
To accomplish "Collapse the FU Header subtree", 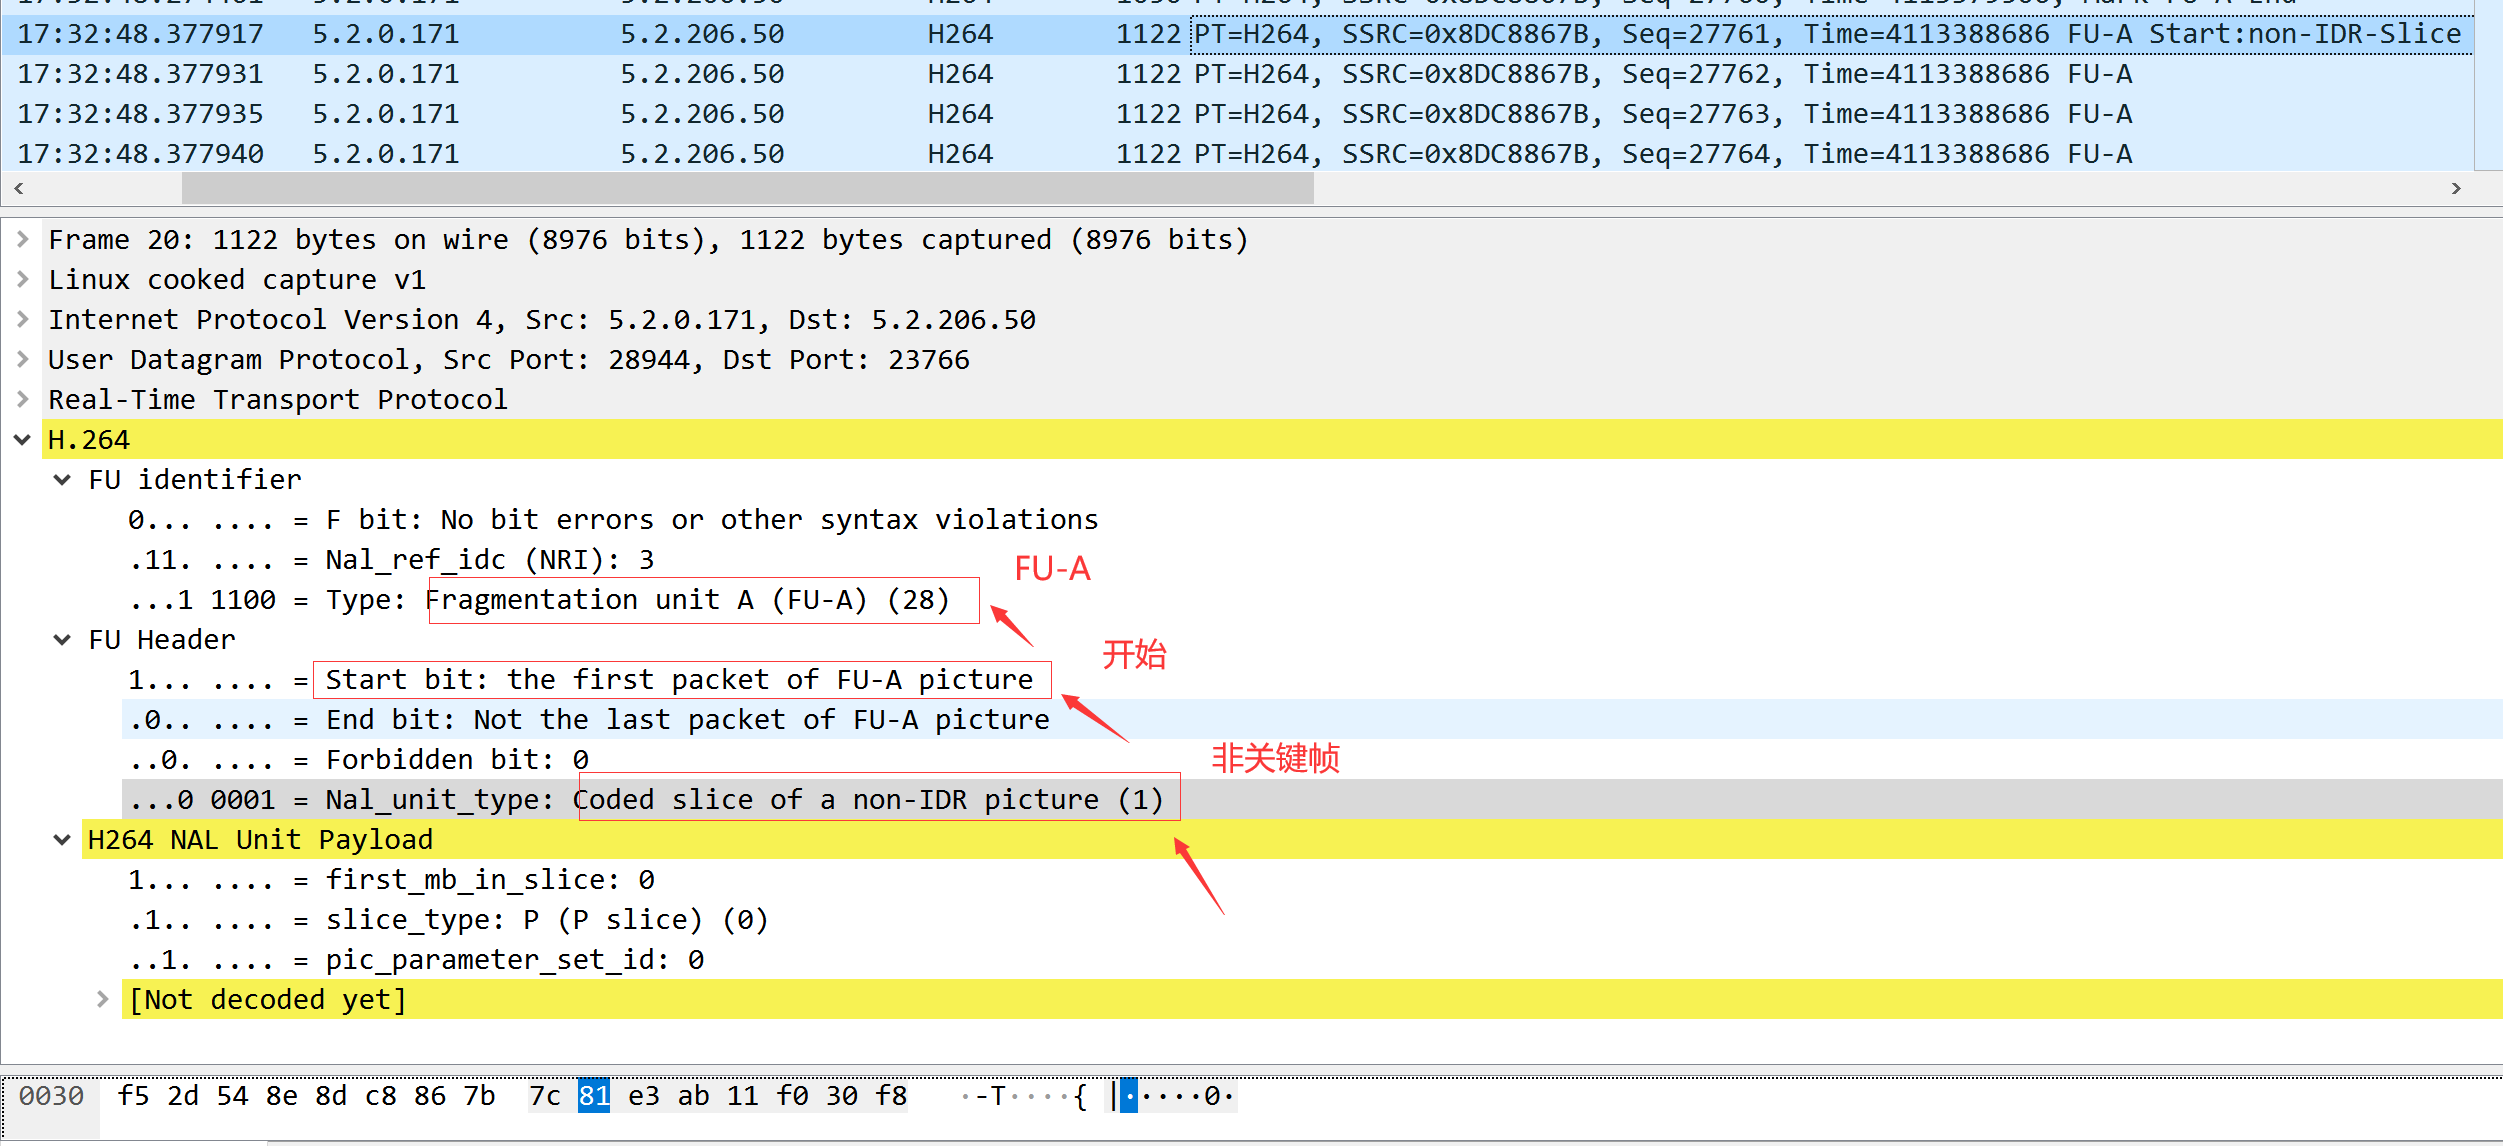I will click(x=61, y=639).
